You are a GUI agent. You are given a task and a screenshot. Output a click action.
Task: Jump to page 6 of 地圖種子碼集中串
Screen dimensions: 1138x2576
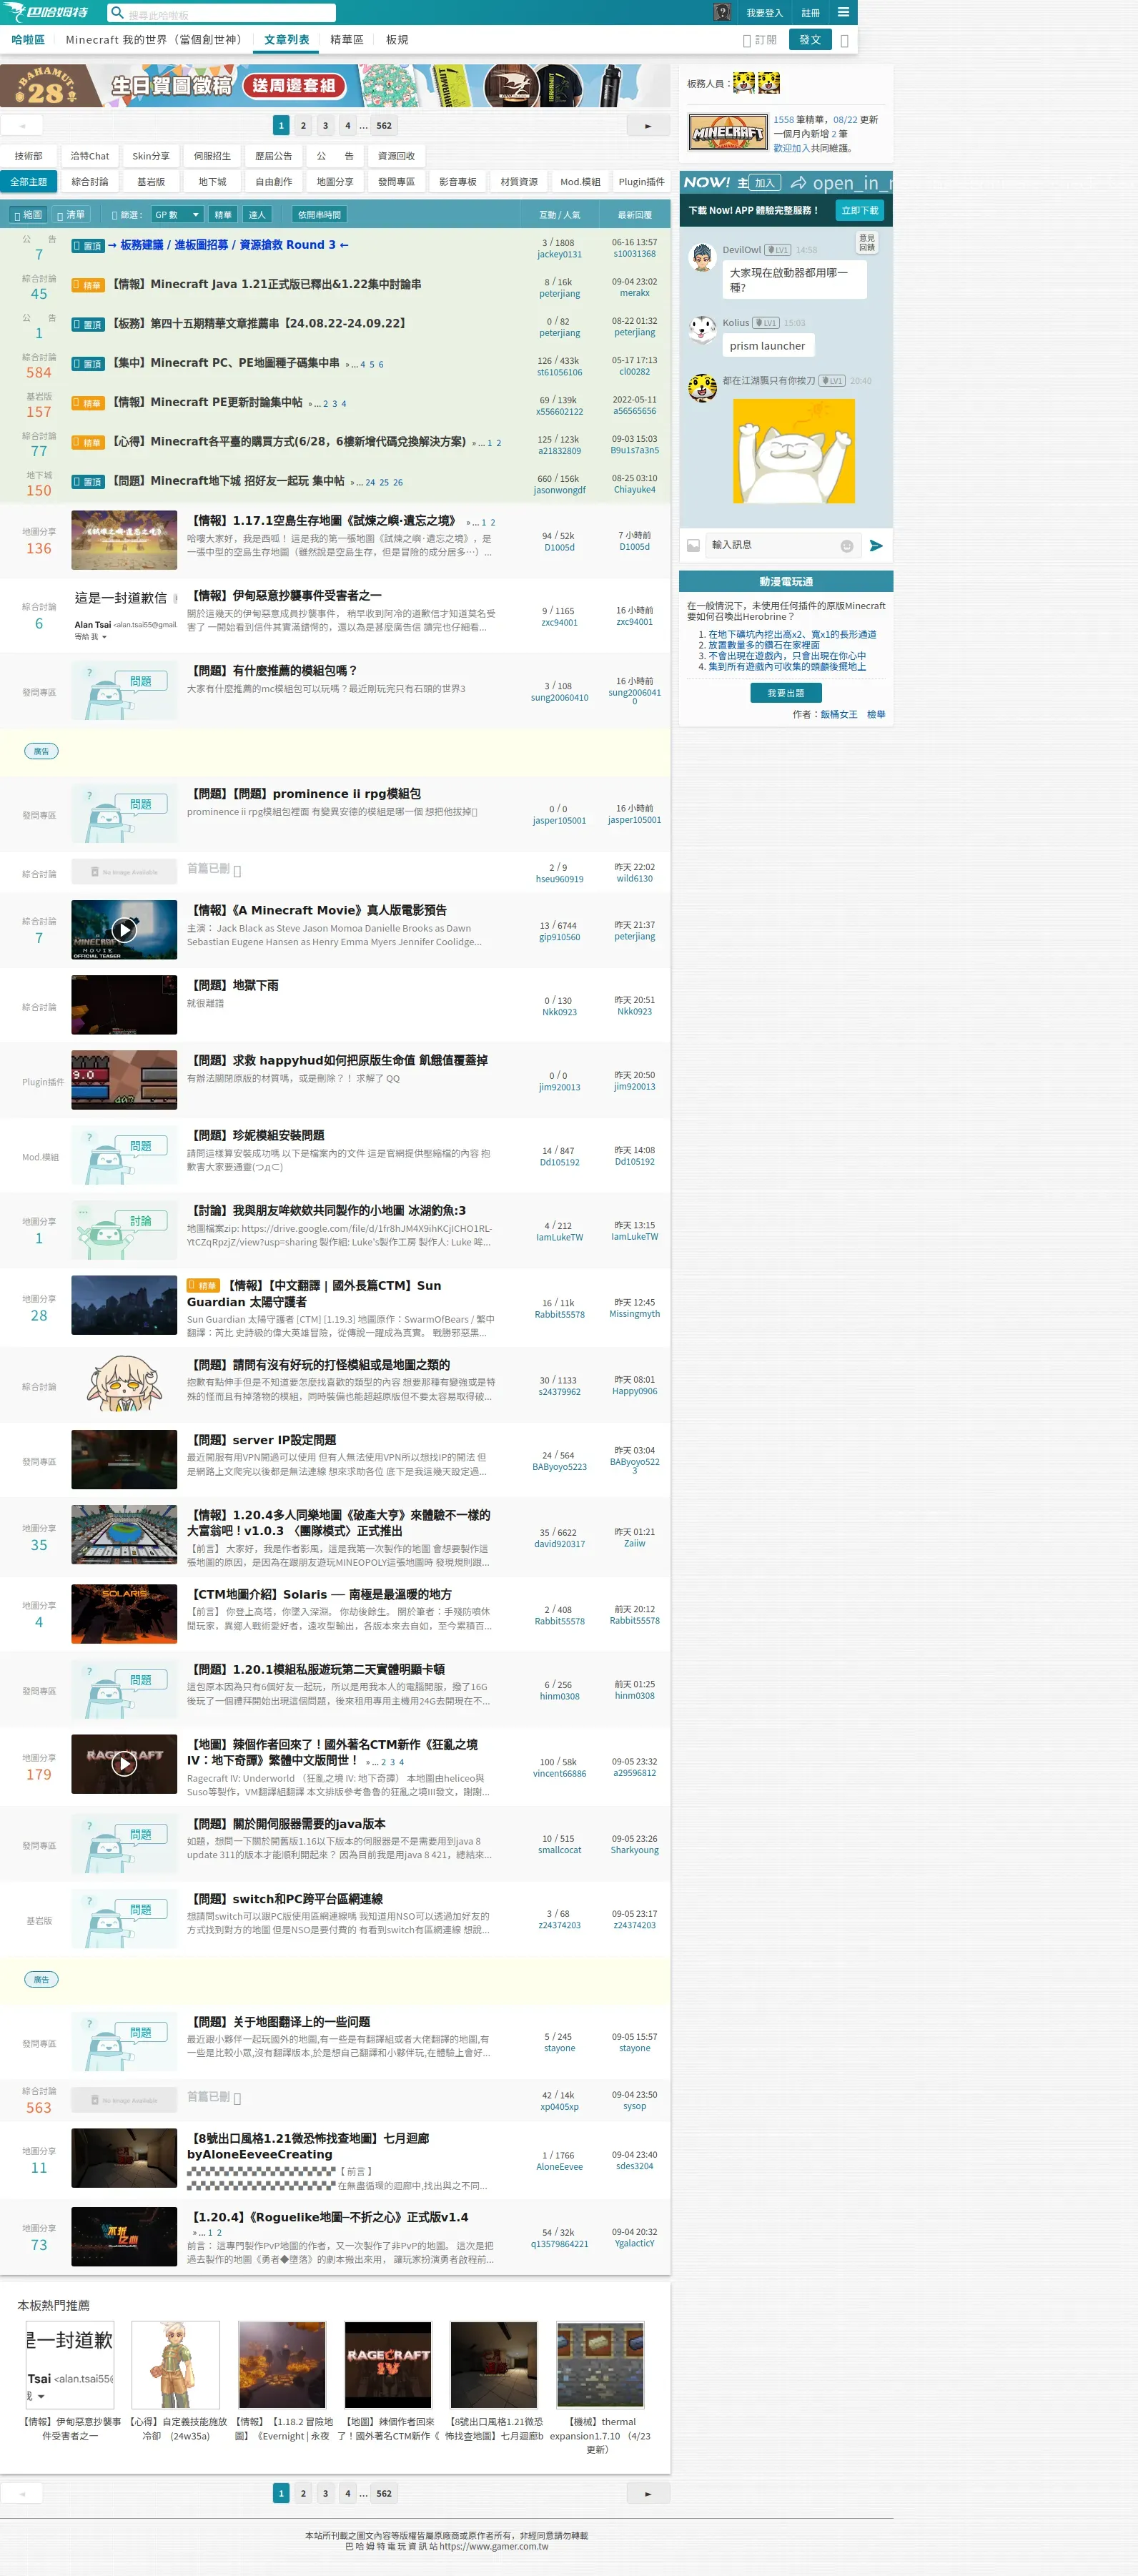(381, 365)
